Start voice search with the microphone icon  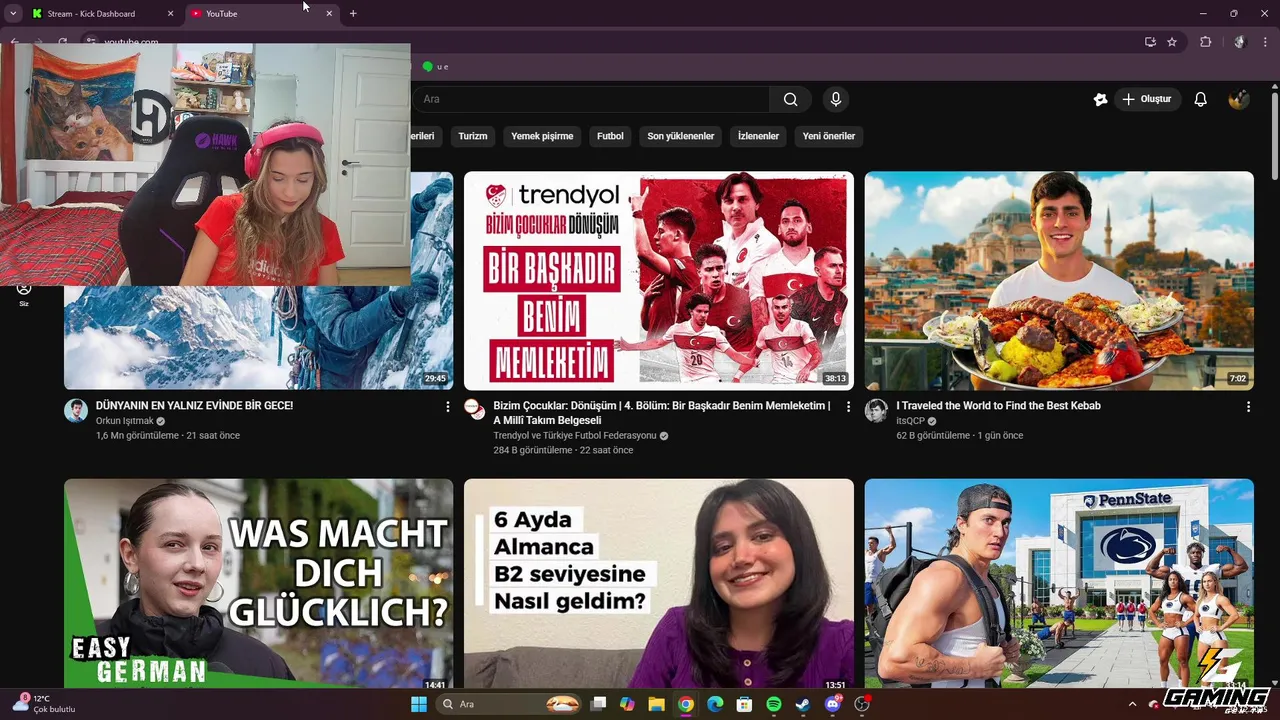836,99
